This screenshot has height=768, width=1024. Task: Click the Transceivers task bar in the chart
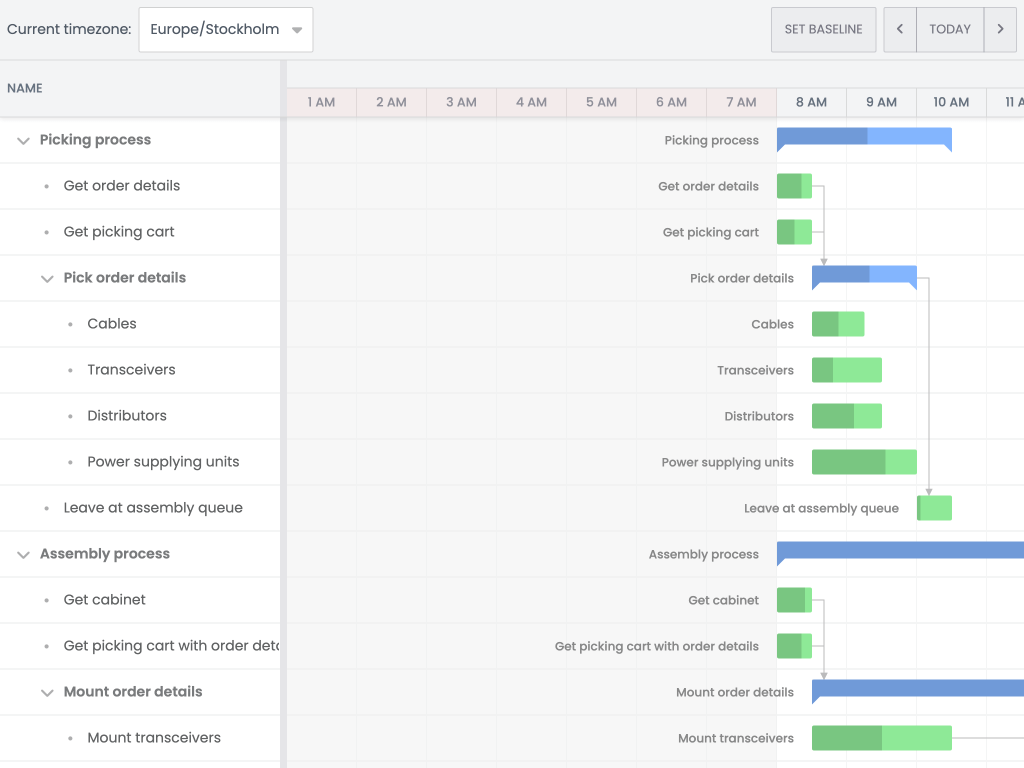pyautogui.click(x=846, y=370)
